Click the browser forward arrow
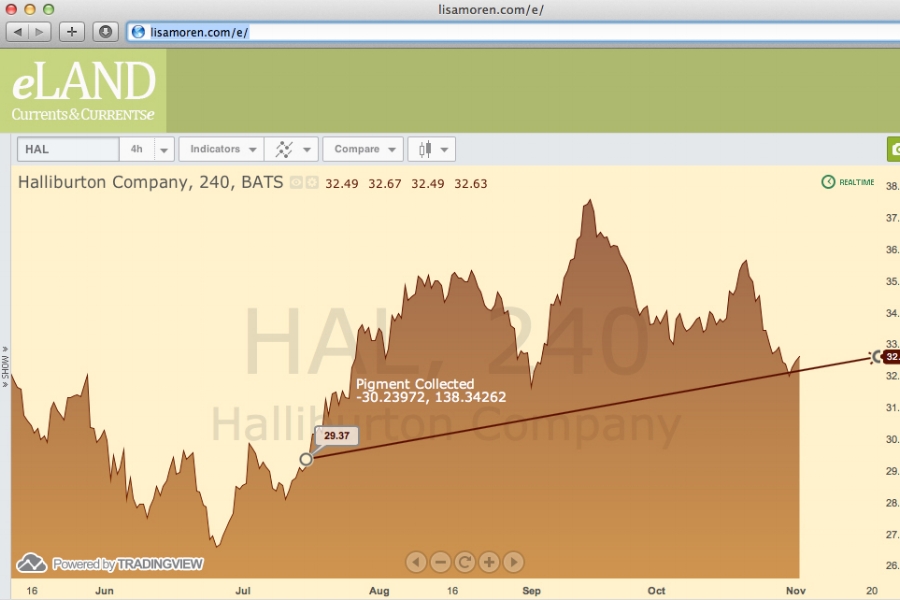The image size is (900, 600). tap(39, 32)
